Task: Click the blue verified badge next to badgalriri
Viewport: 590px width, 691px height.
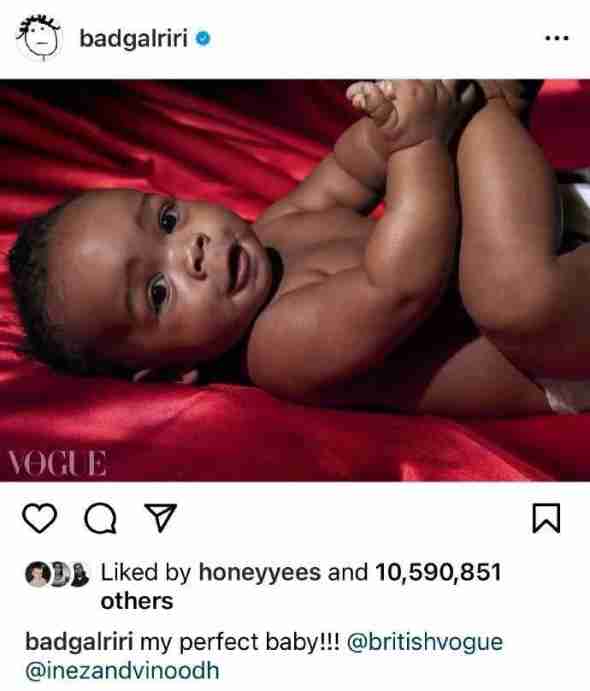Action: pos(203,39)
